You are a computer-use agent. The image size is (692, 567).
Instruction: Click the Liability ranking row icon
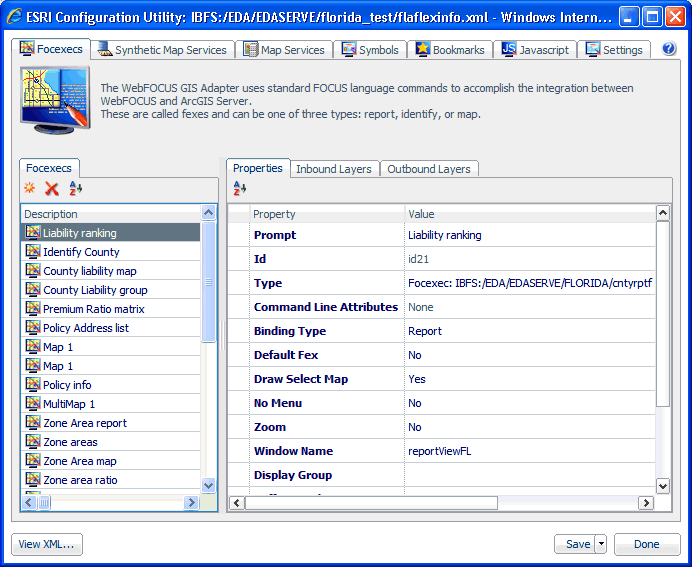pyautogui.click(x=33, y=232)
